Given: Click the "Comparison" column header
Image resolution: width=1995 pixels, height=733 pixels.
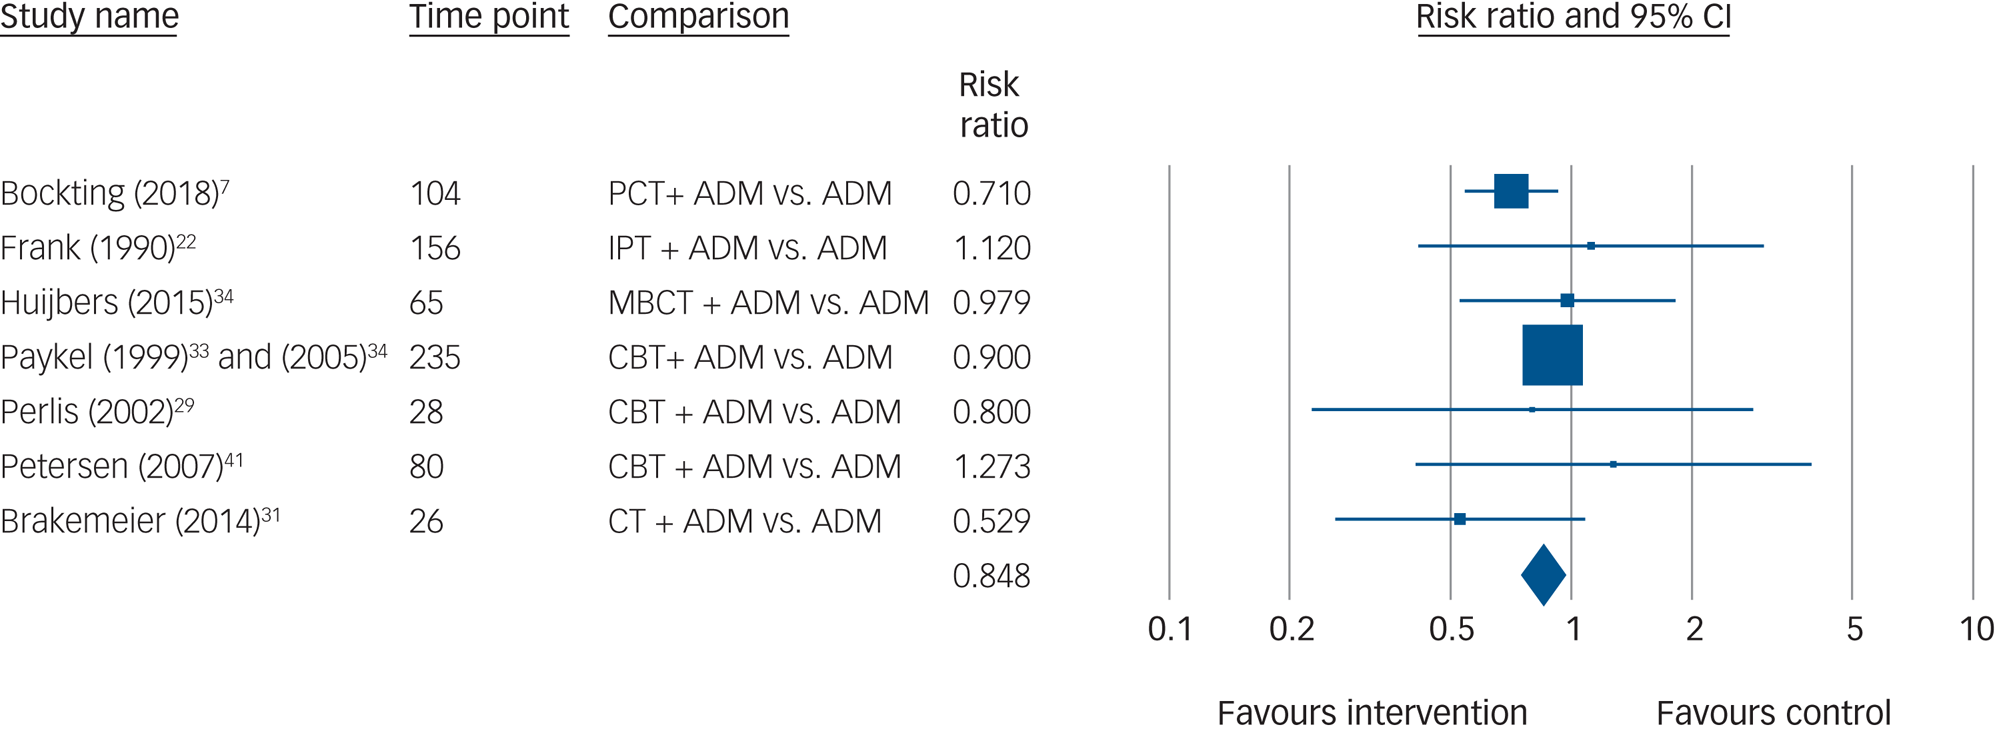Looking at the screenshot, I should 698,17.
